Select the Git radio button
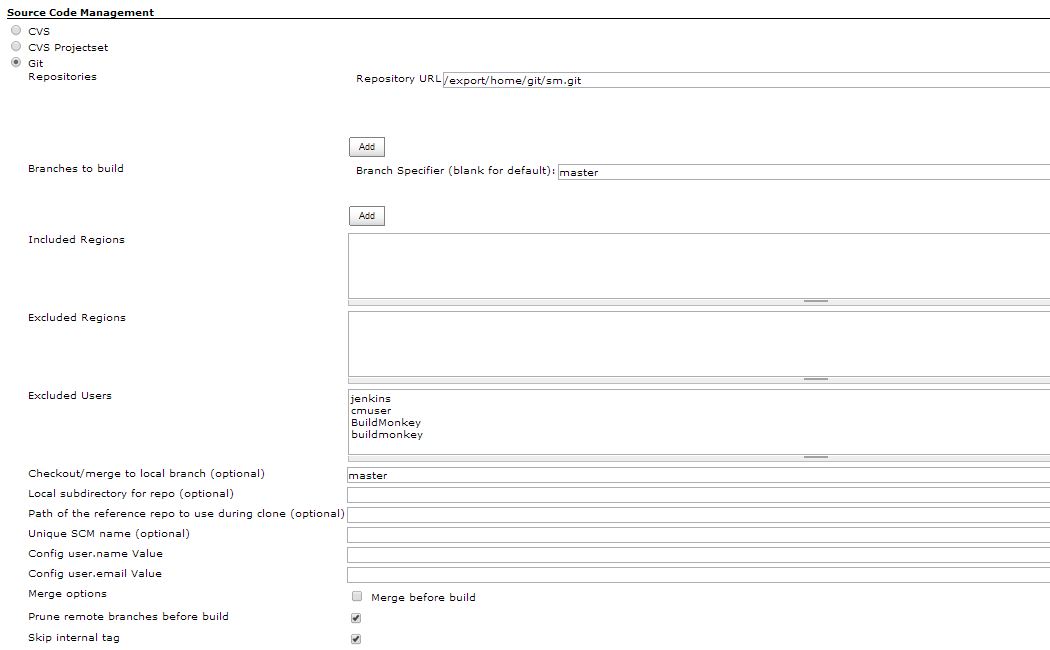 pyautogui.click(x=16, y=63)
